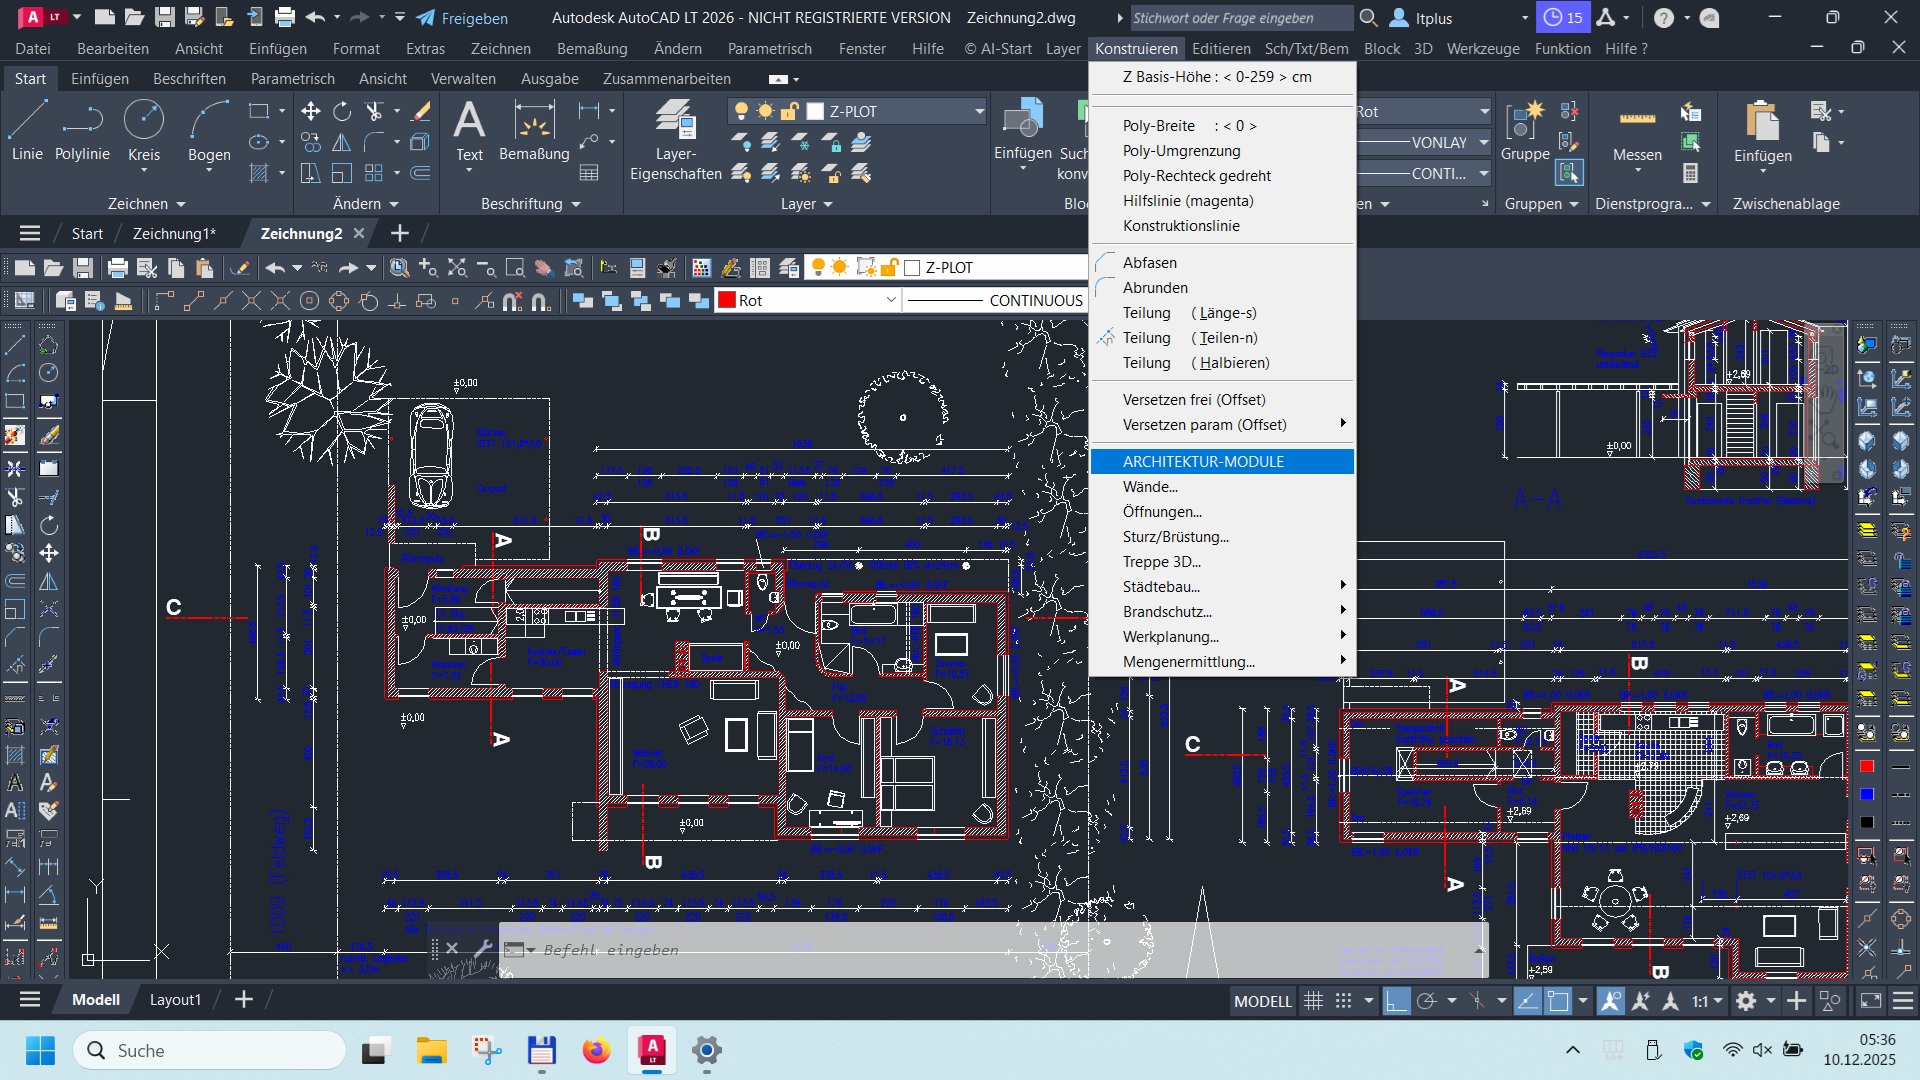Select the Kreis circle tool
The height and width of the screenshot is (1080, 1920).
pyautogui.click(x=144, y=130)
